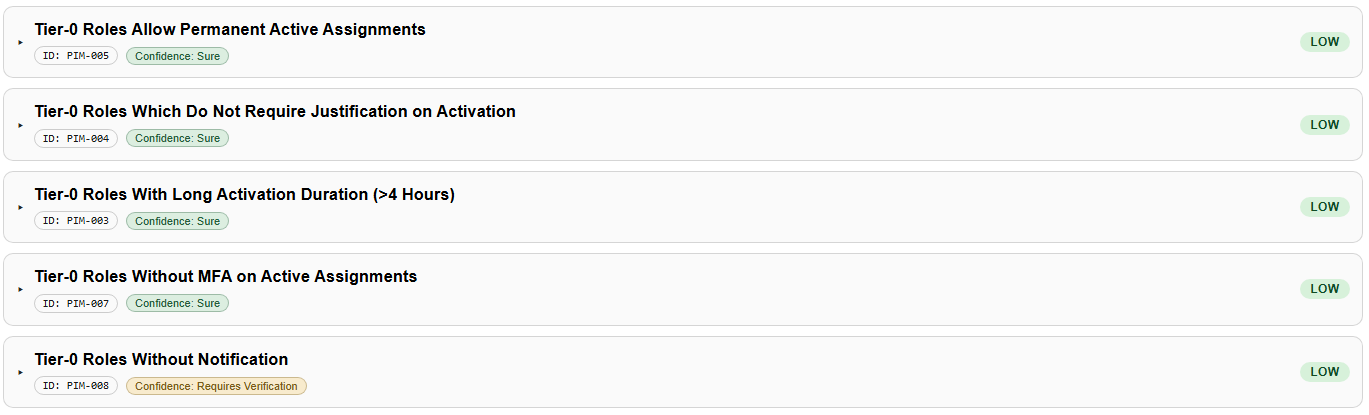The image size is (1369, 415).
Task: Click LOW severity badge on Without Notification row
Action: [x=1324, y=372]
